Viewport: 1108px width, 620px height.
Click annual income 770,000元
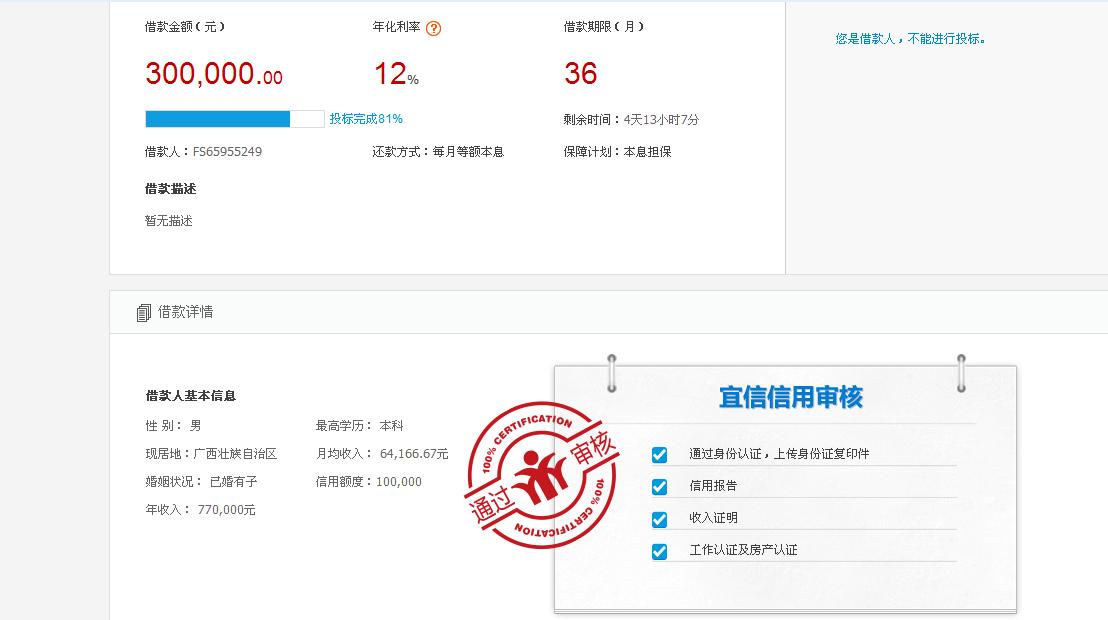point(227,509)
